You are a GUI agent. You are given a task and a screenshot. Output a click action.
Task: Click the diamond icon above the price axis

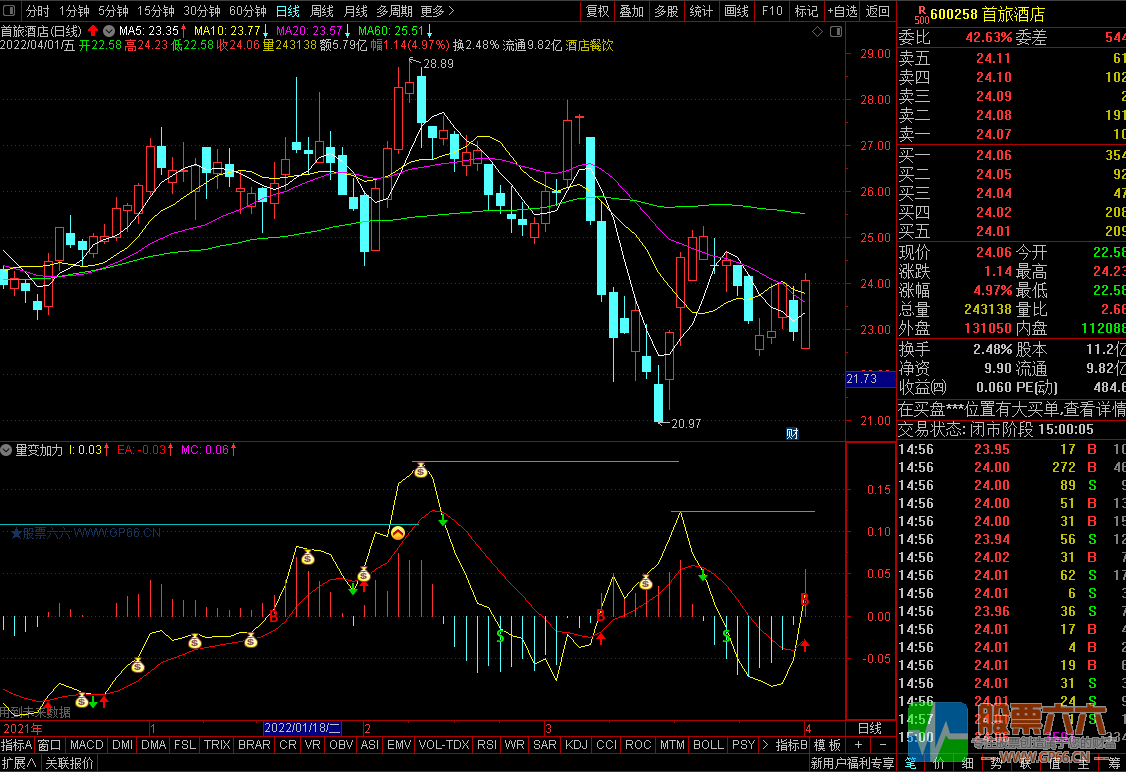(817, 32)
